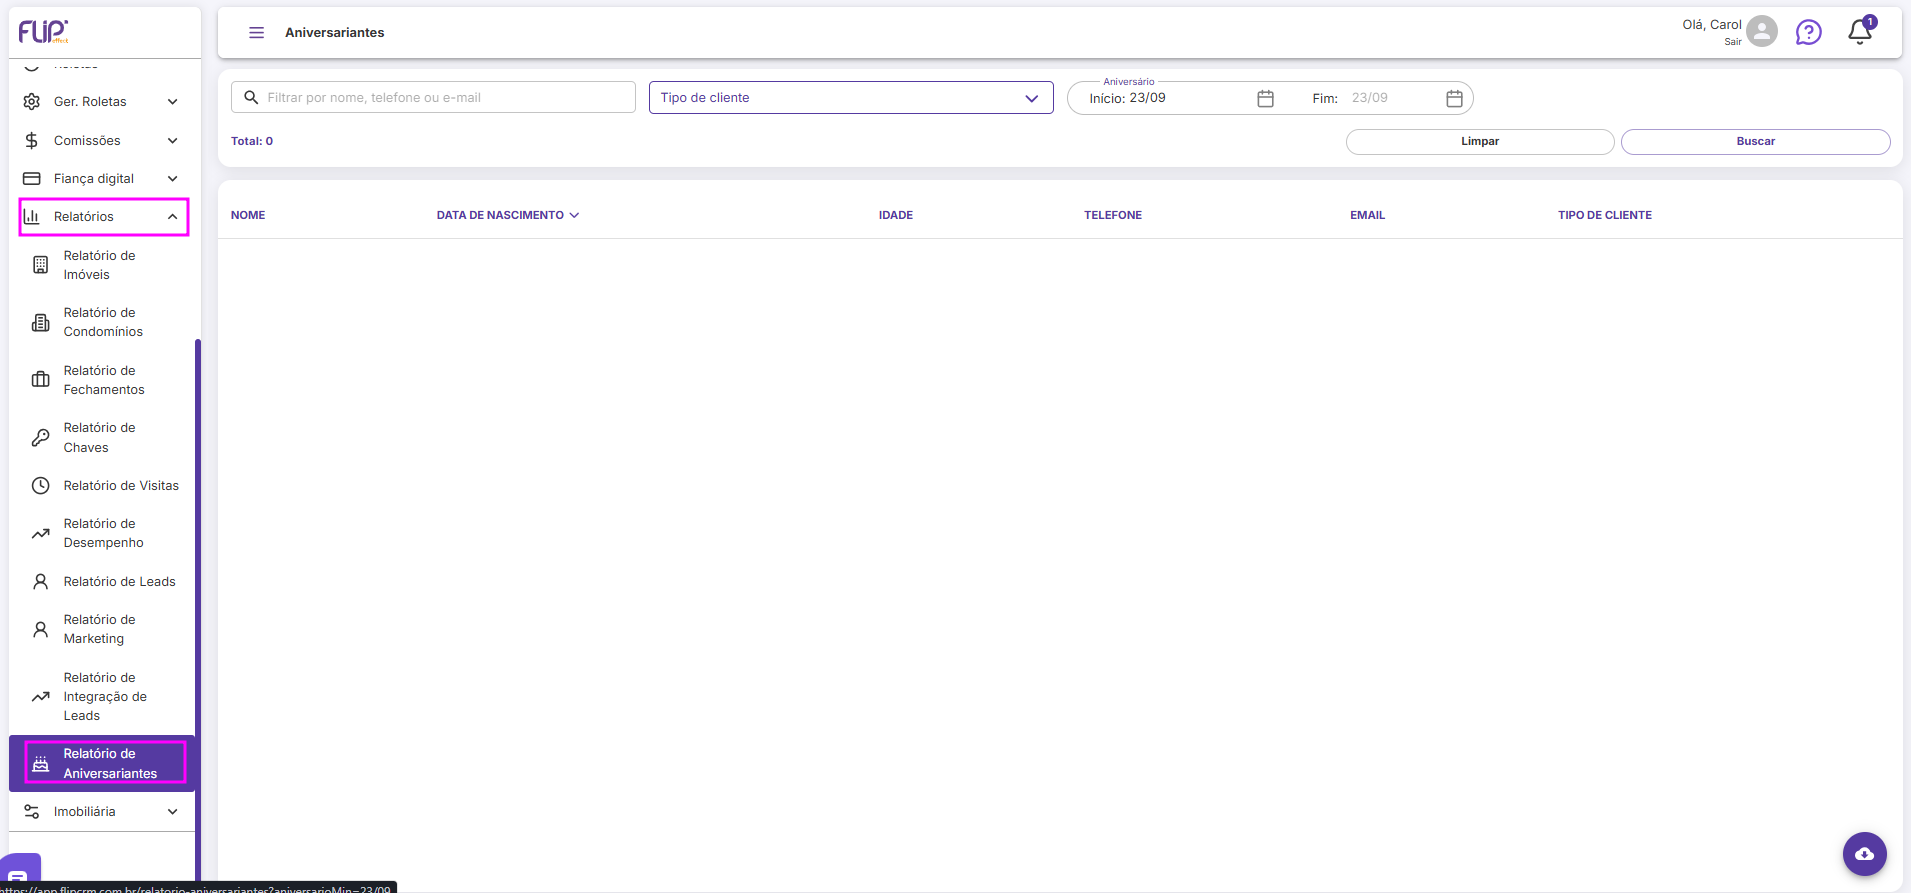Viewport: 1911px width, 893px height.
Task: Collapse the Relatórios chevron
Action: (173, 217)
